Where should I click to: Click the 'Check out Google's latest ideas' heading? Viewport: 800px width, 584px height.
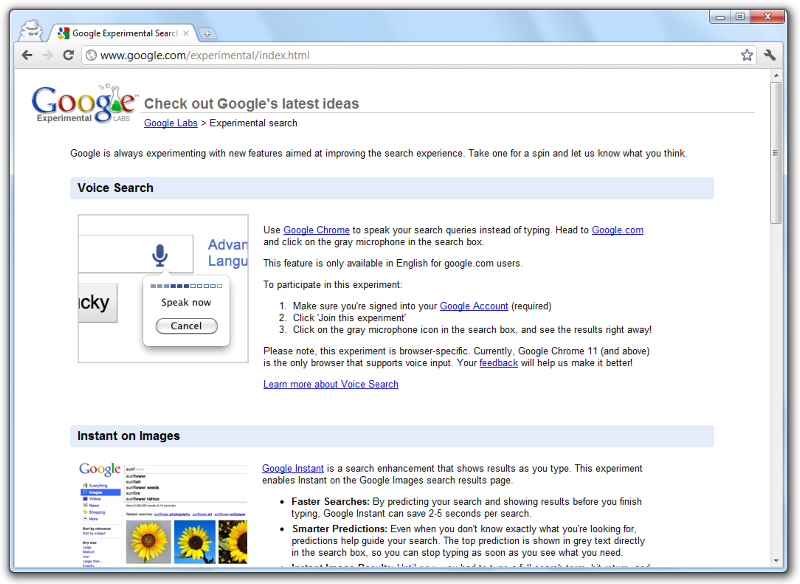(x=252, y=104)
